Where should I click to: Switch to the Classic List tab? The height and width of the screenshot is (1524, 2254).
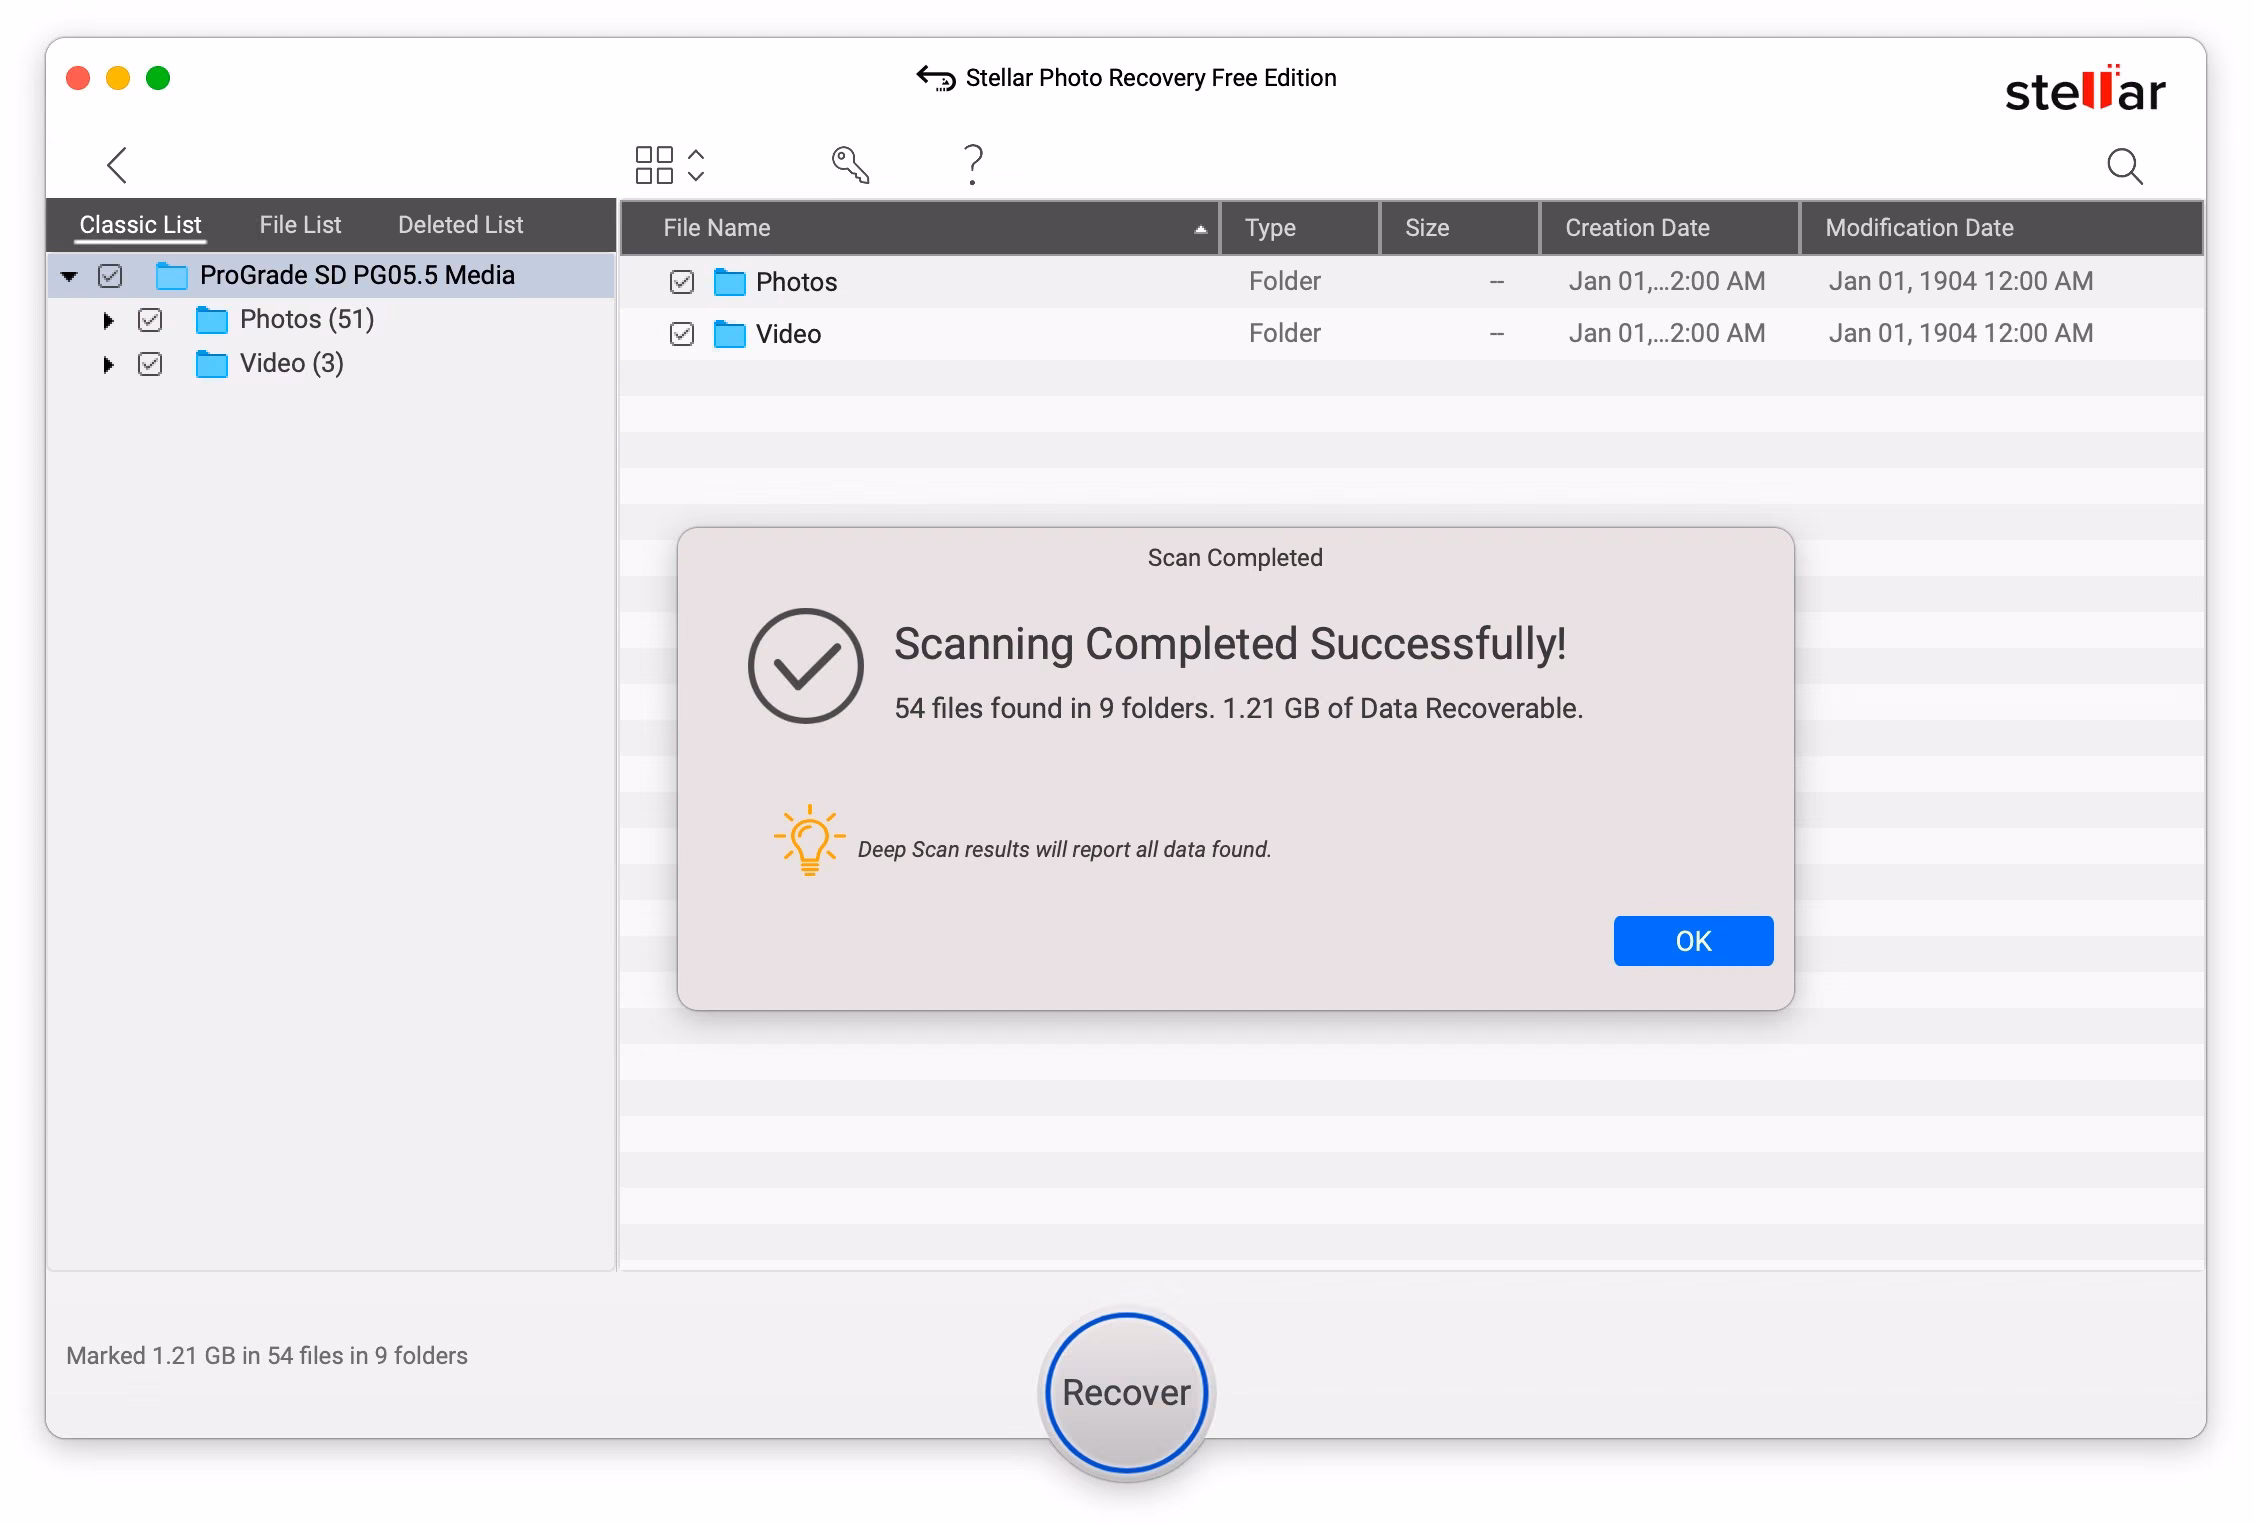pyautogui.click(x=141, y=225)
